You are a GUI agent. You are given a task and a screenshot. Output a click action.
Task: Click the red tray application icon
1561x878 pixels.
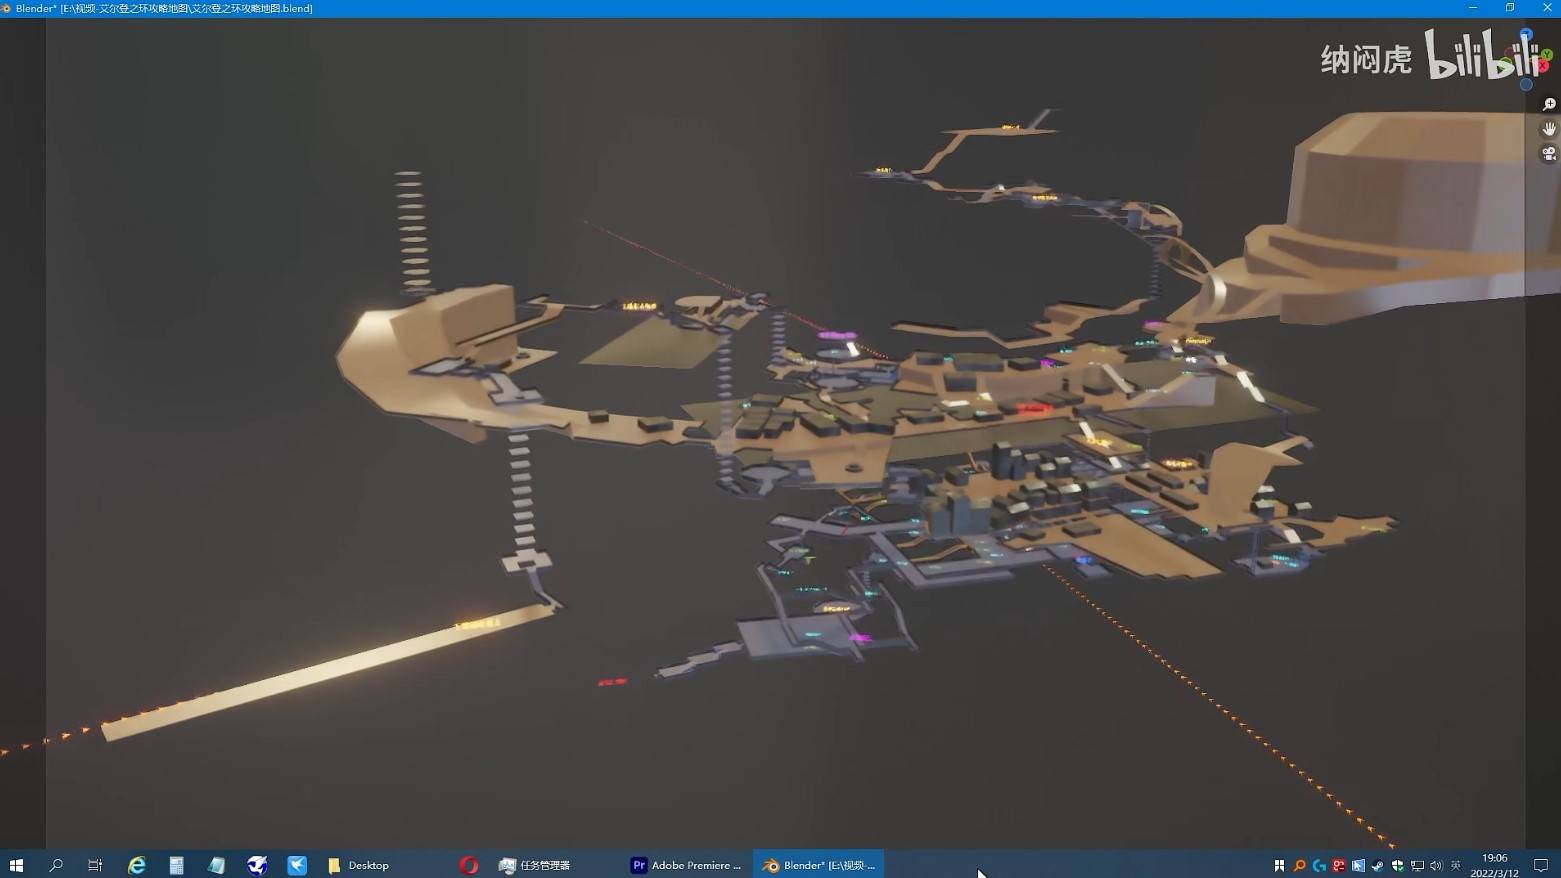pos(1338,865)
